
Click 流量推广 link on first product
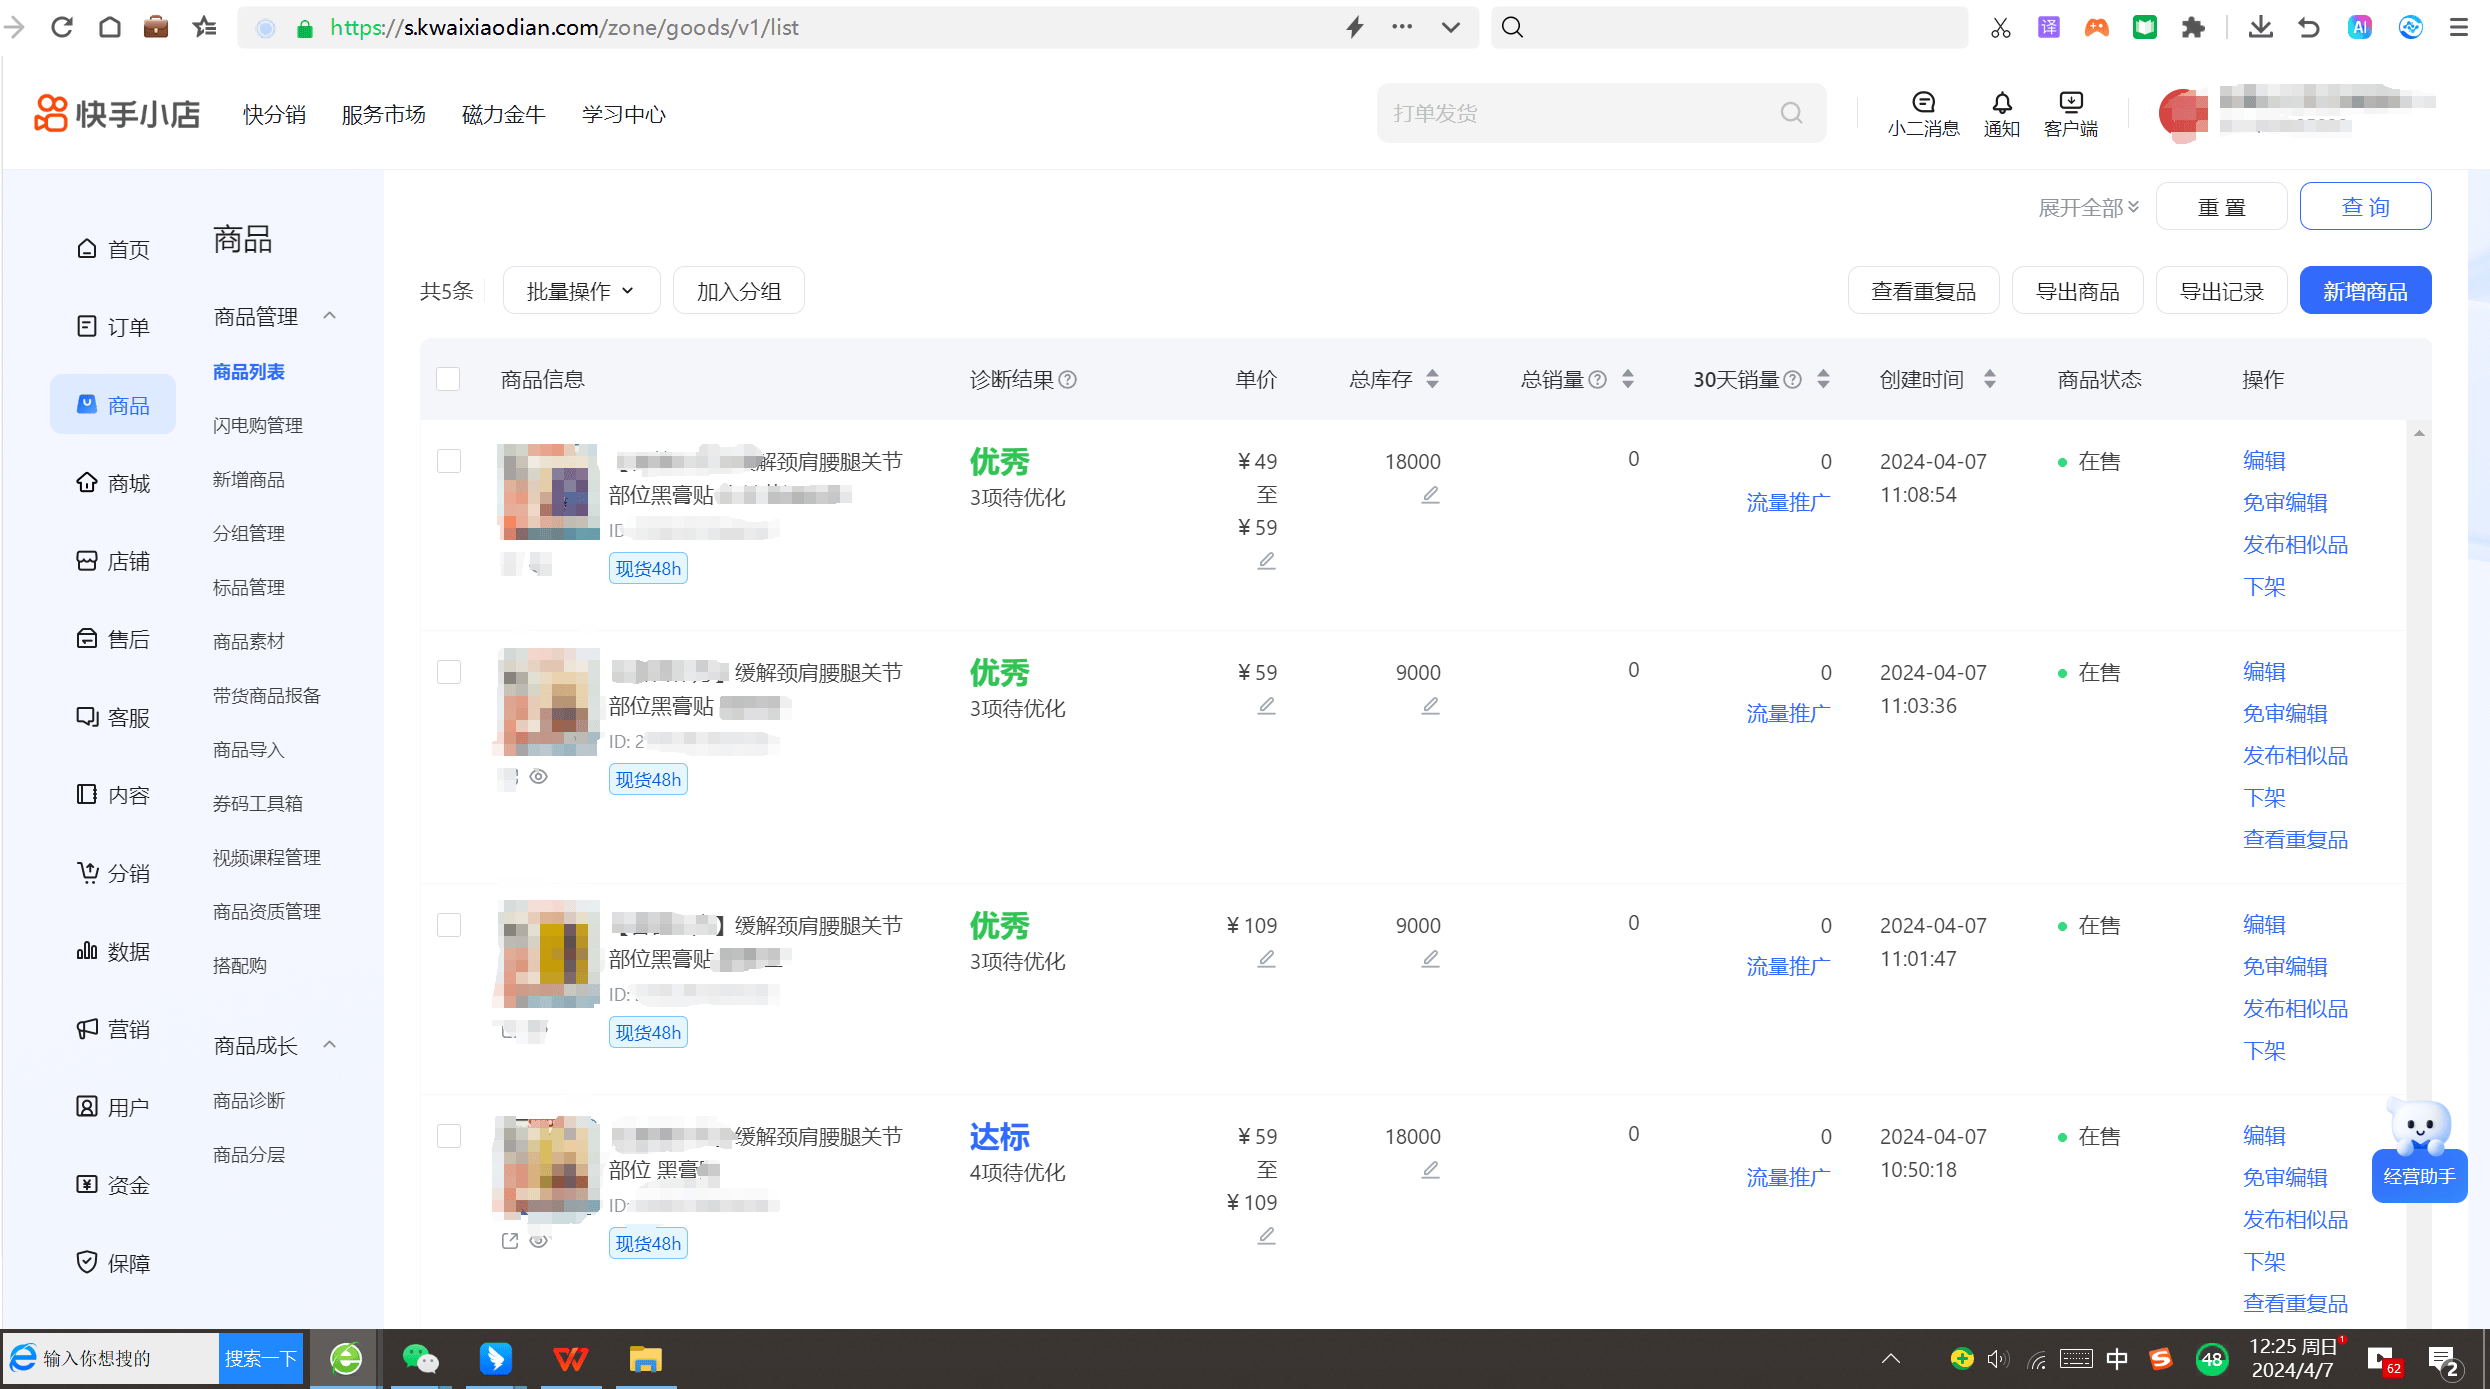1787,502
